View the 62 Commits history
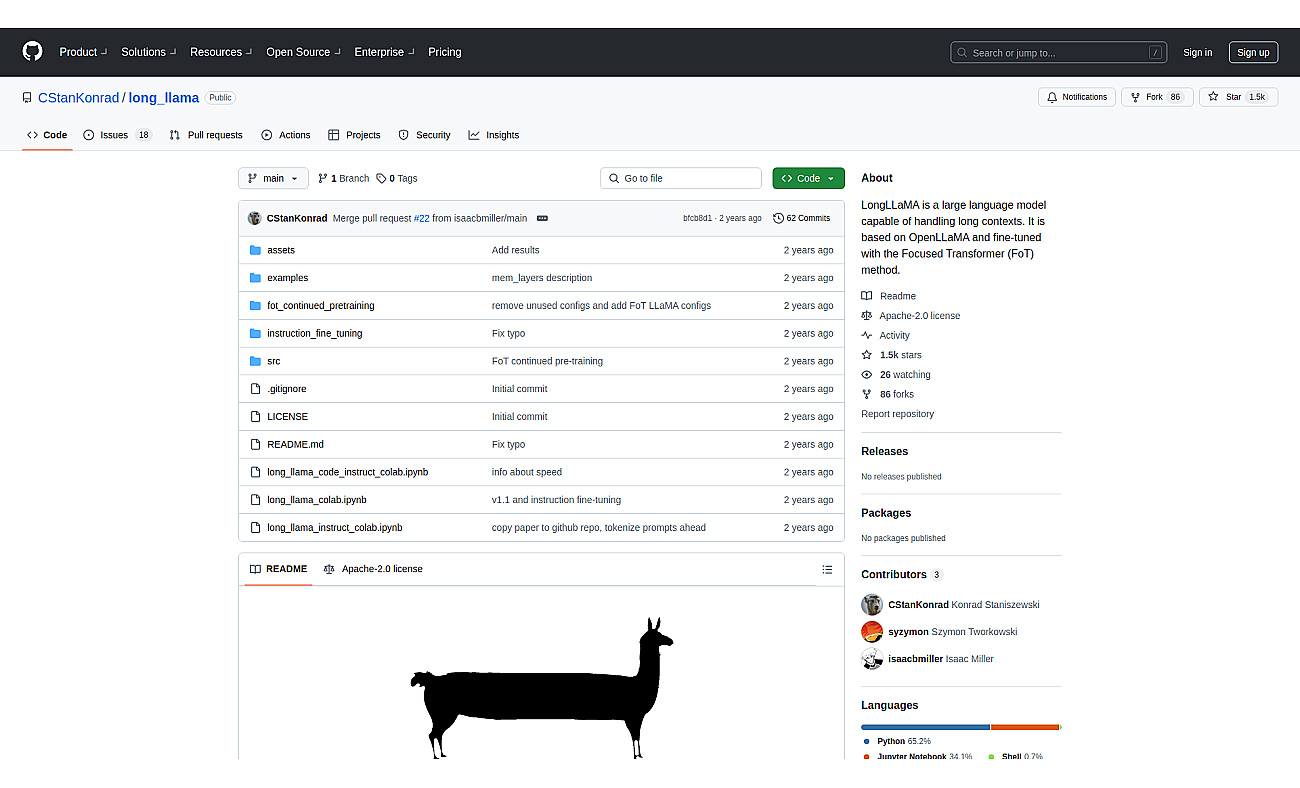The width and height of the screenshot is (1300, 788). click(801, 218)
